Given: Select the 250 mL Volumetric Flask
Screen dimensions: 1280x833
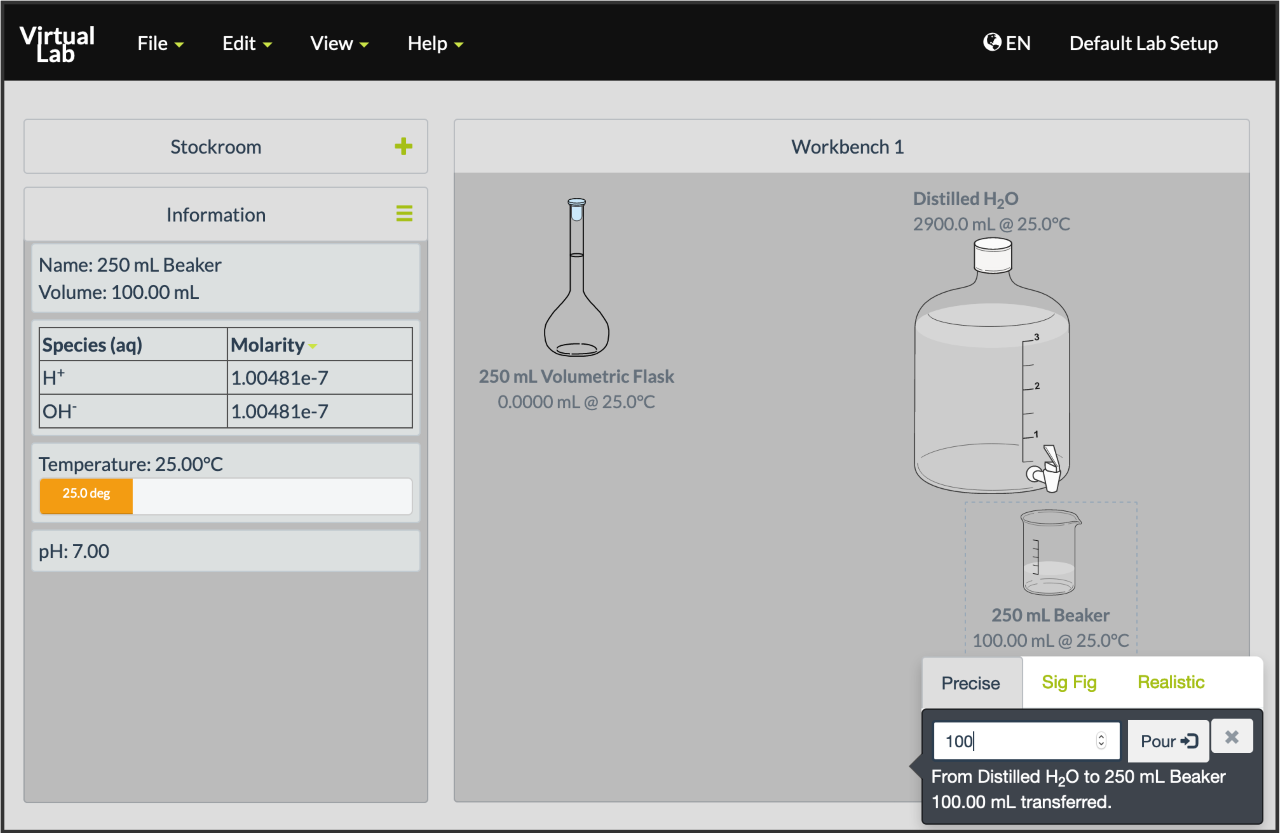Looking at the screenshot, I should click(576, 280).
